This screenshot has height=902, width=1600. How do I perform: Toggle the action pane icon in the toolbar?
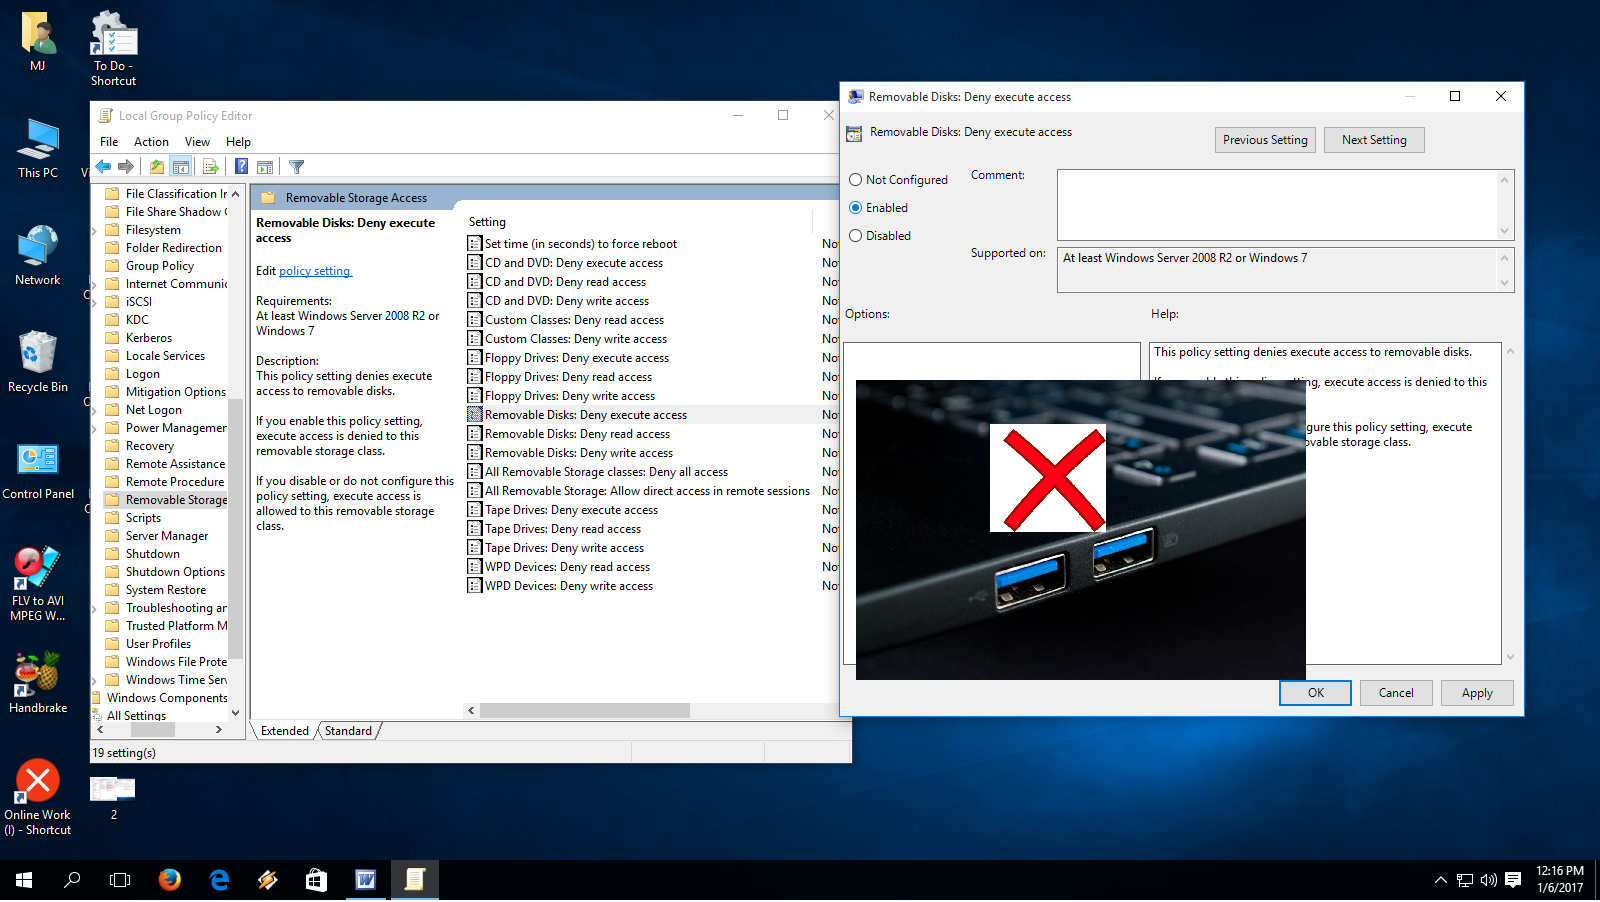pyautogui.click(x=264, y=166)
